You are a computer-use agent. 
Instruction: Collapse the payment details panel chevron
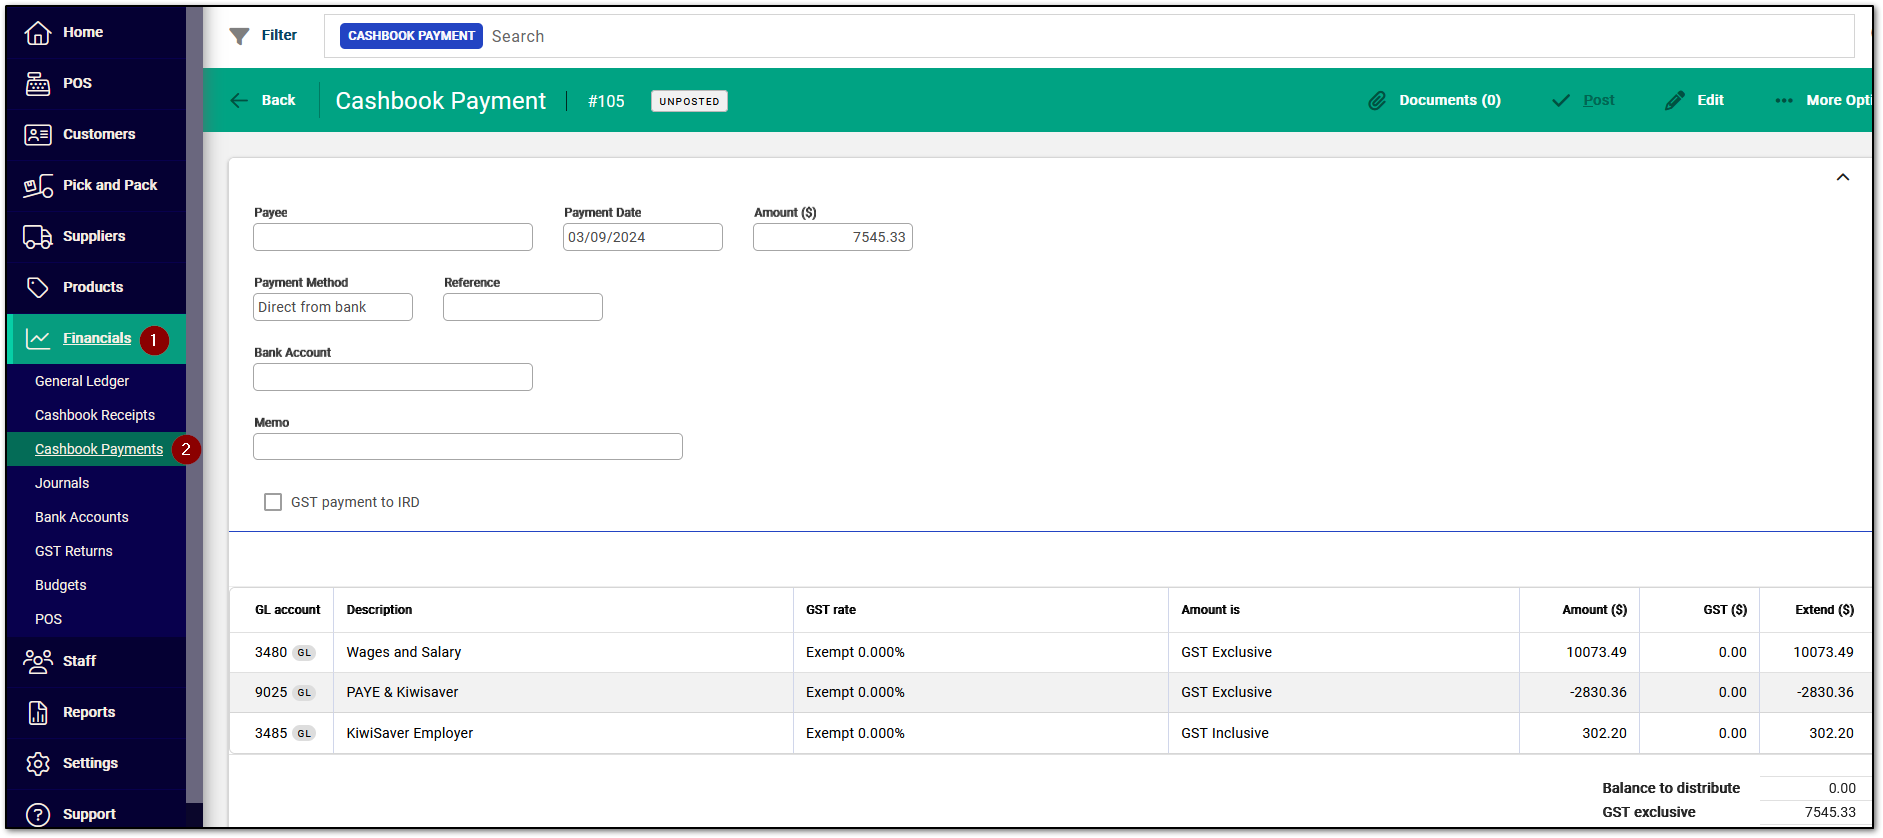click(x=1843, y=177)
